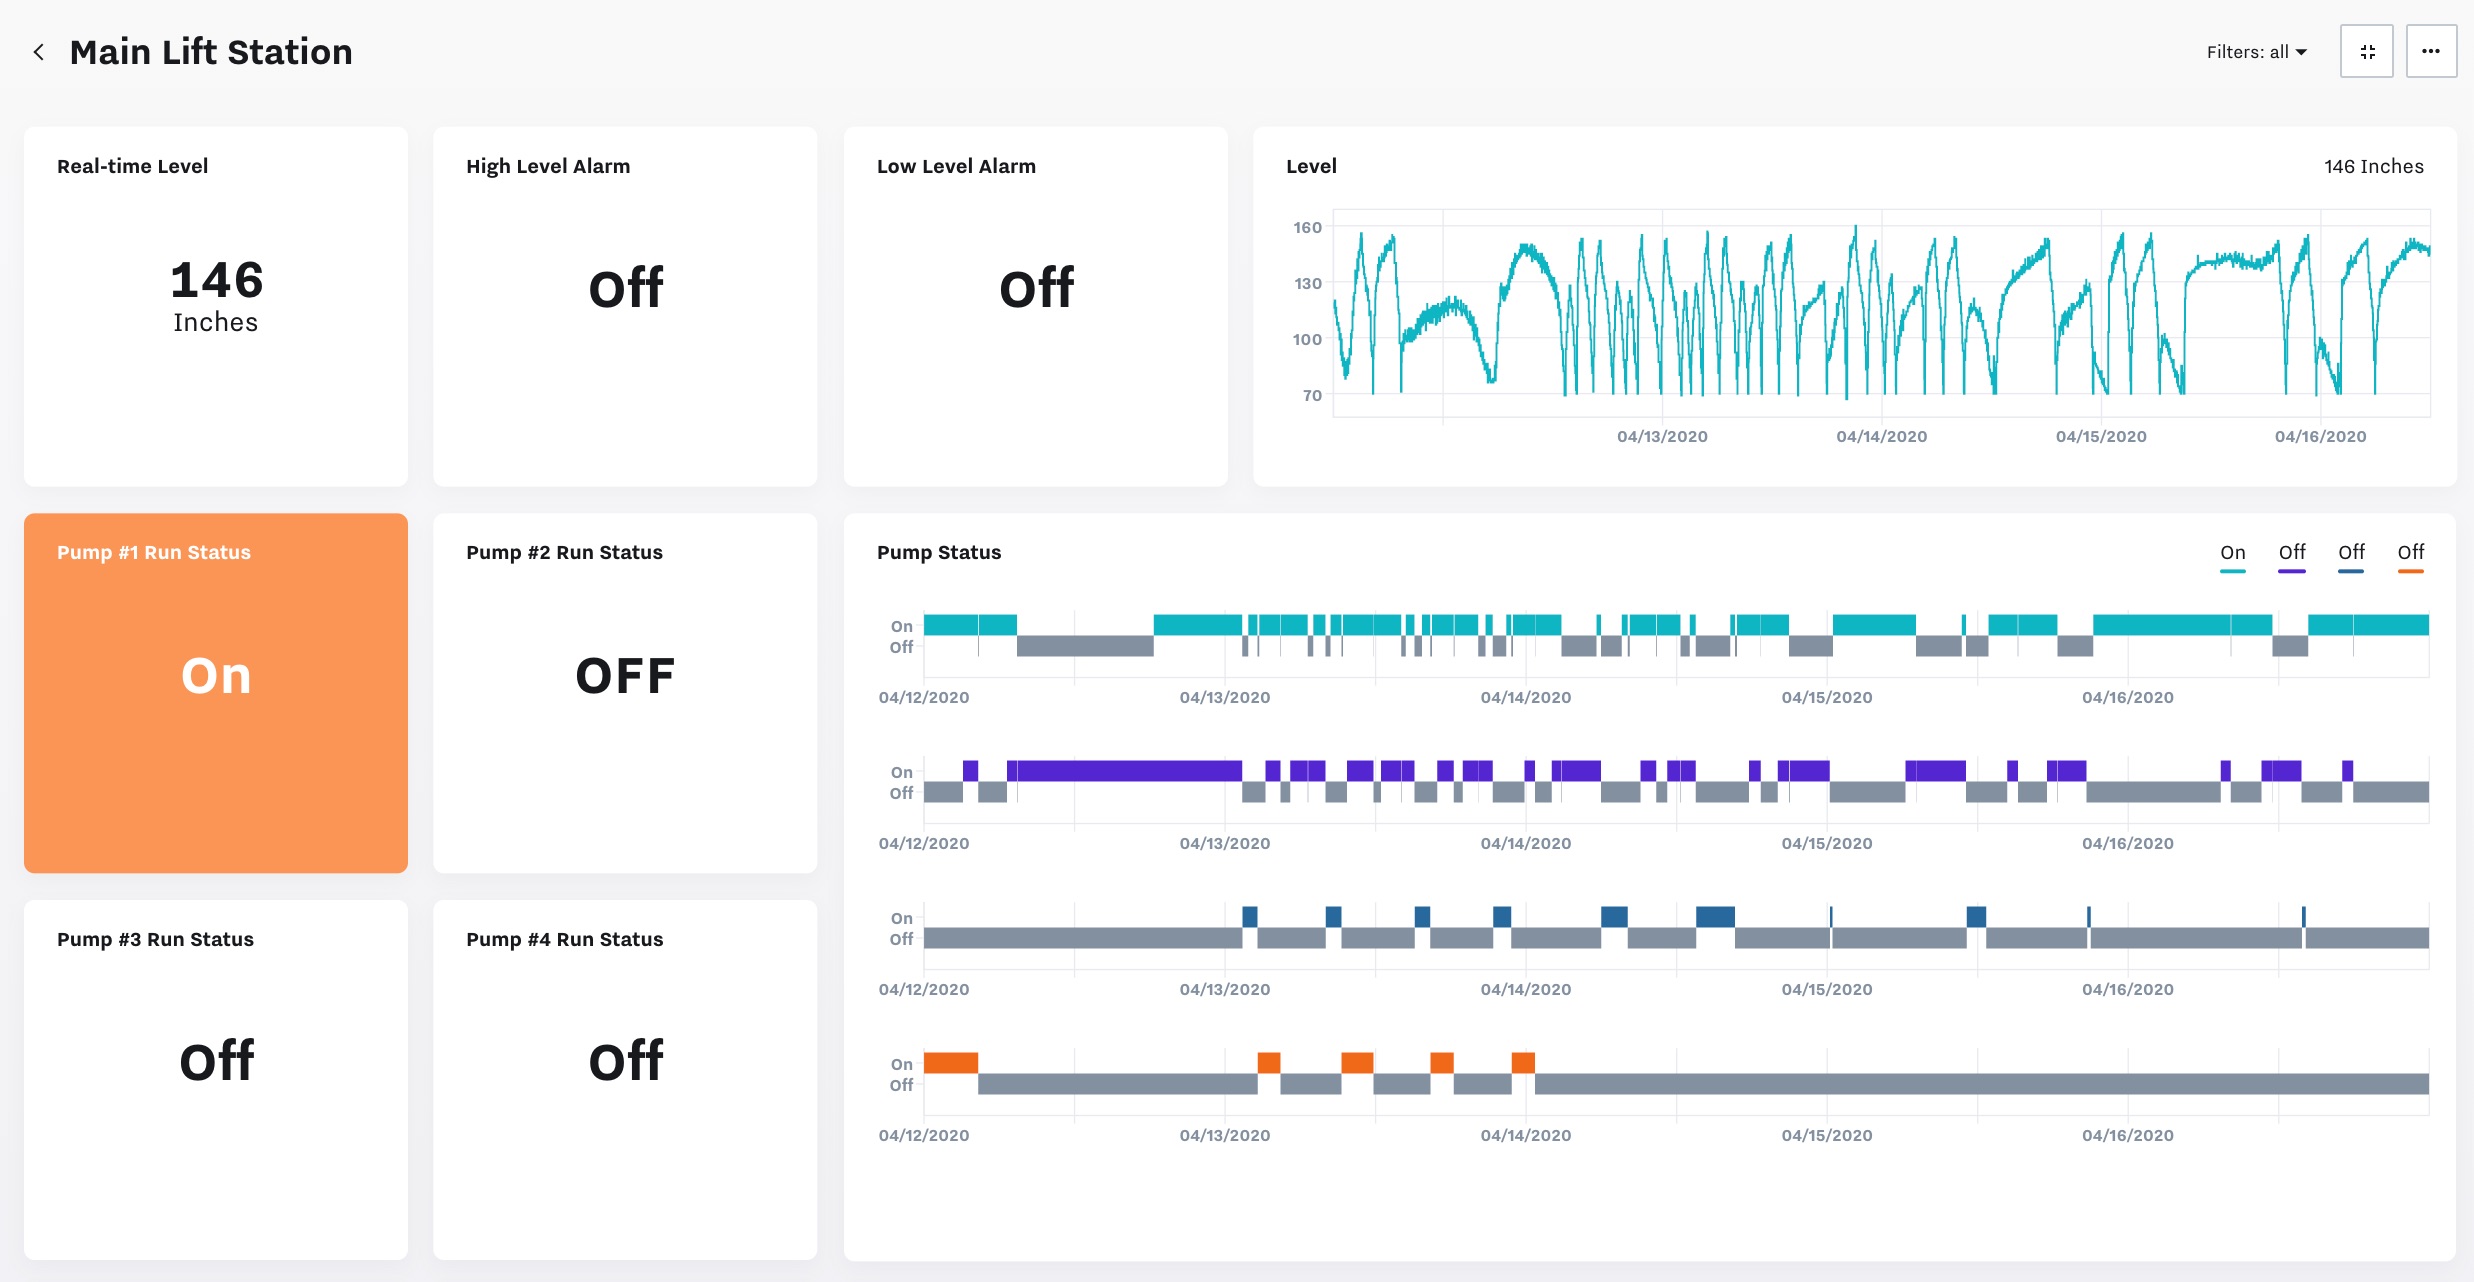2474x1282 pixels.
Task: Click the On value in Pump #1 card
Action: pos(216,676)
